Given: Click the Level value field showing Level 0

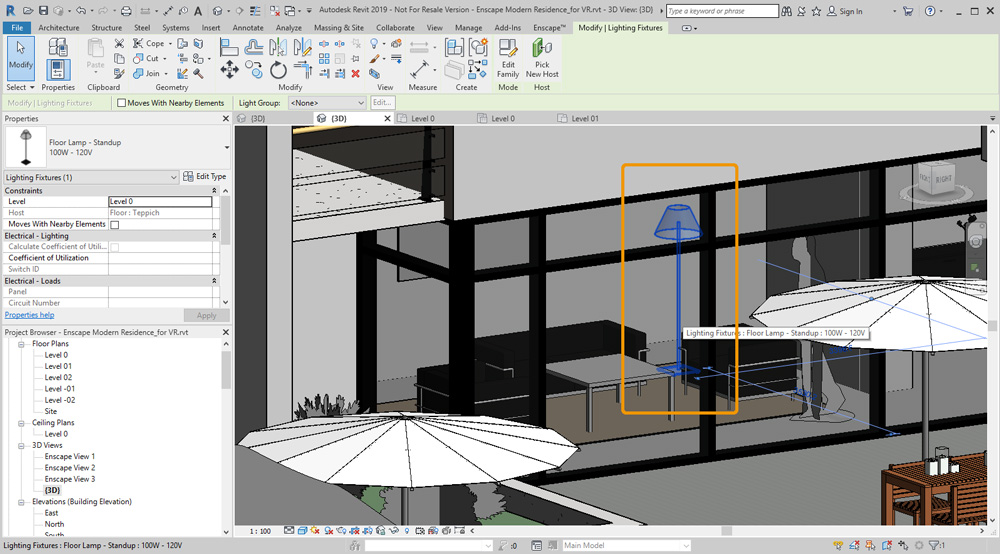Looking at the screenshot, I should [x=160, y=201].
